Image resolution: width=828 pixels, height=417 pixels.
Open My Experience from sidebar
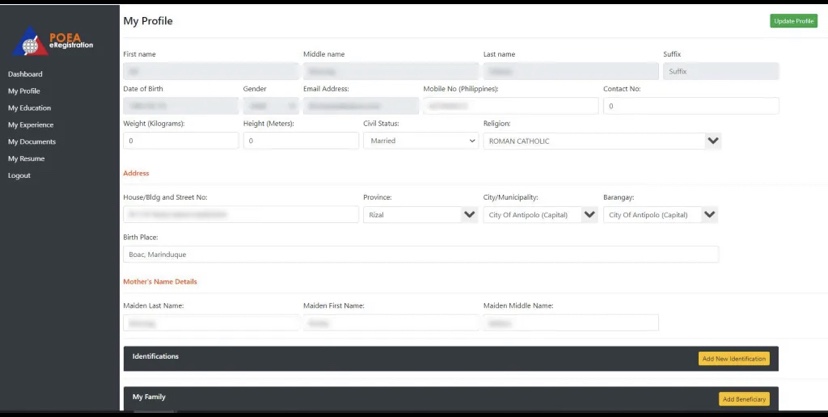31,125
